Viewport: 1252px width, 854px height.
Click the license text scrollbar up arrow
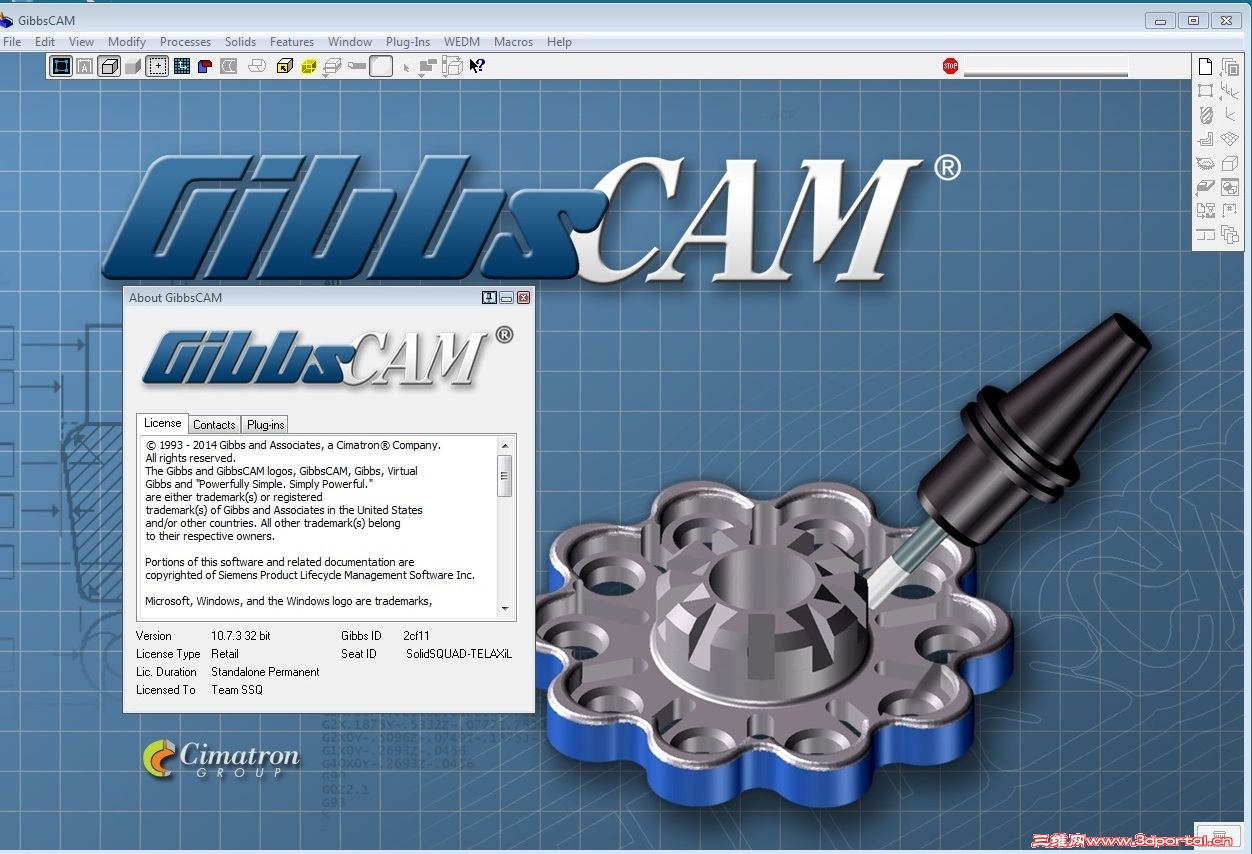pyautogui.click(x=505, y=446)
